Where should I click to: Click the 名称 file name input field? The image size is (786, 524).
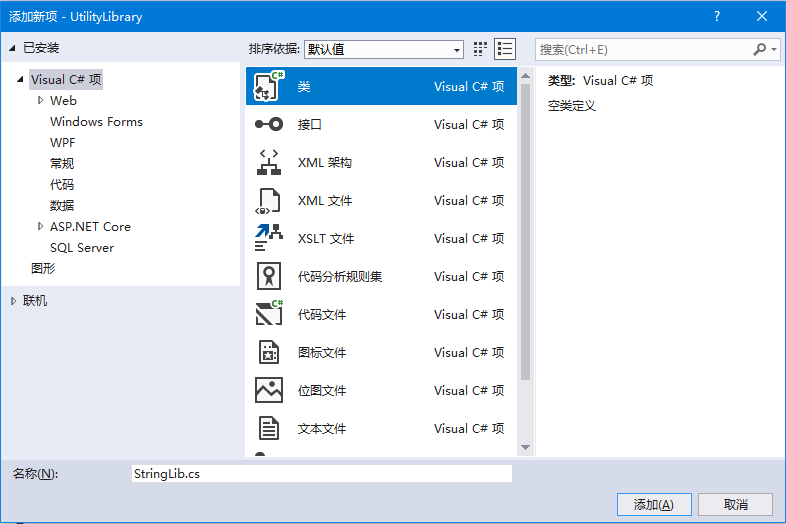point(320,474)
